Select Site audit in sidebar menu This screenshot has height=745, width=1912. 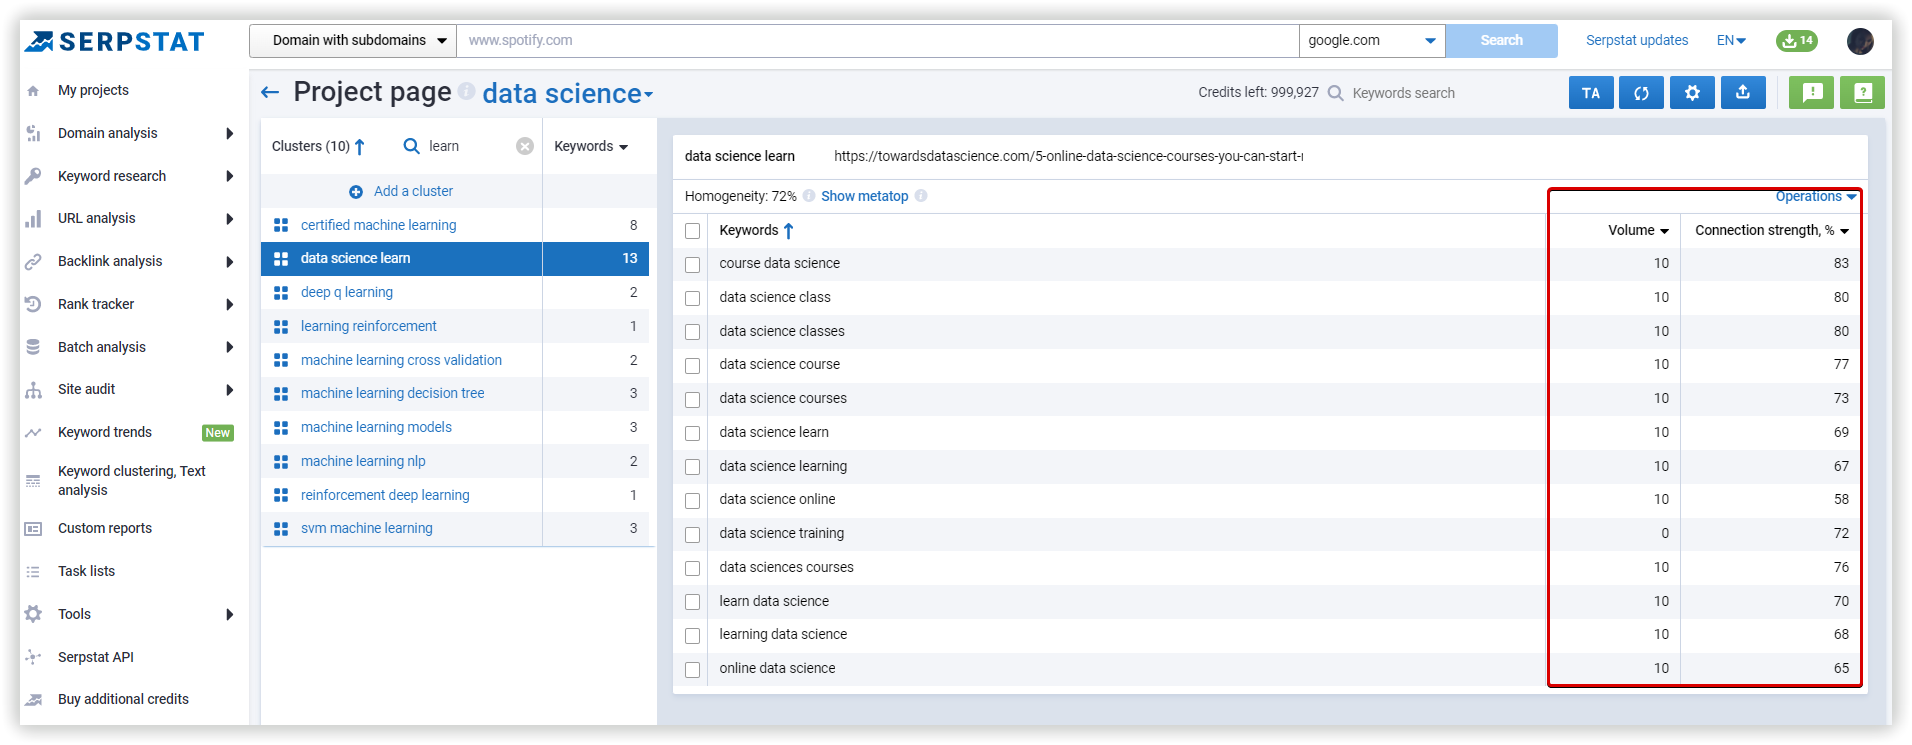[87, 389]
